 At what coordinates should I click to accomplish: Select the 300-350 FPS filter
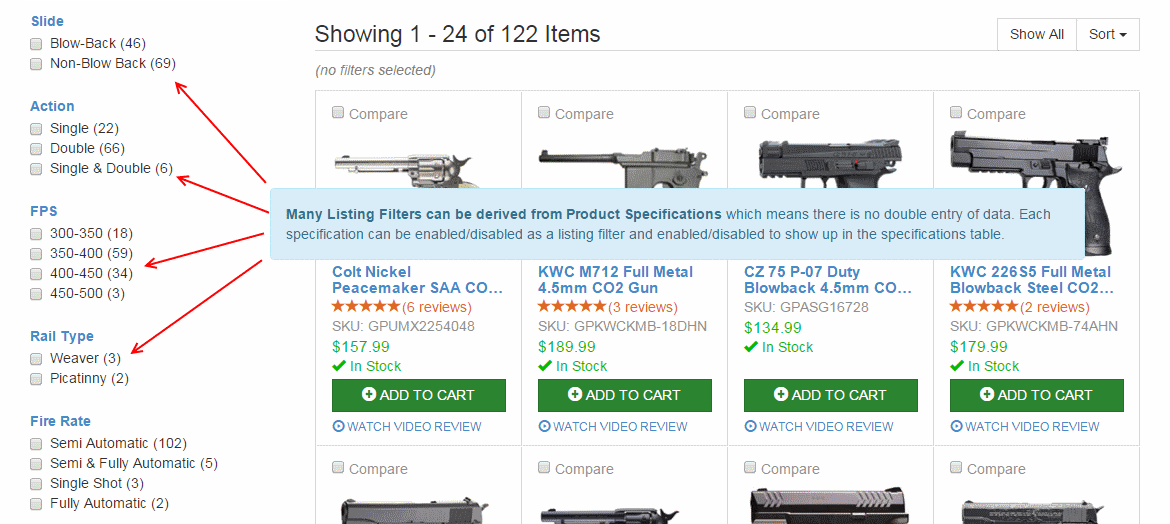36,234
